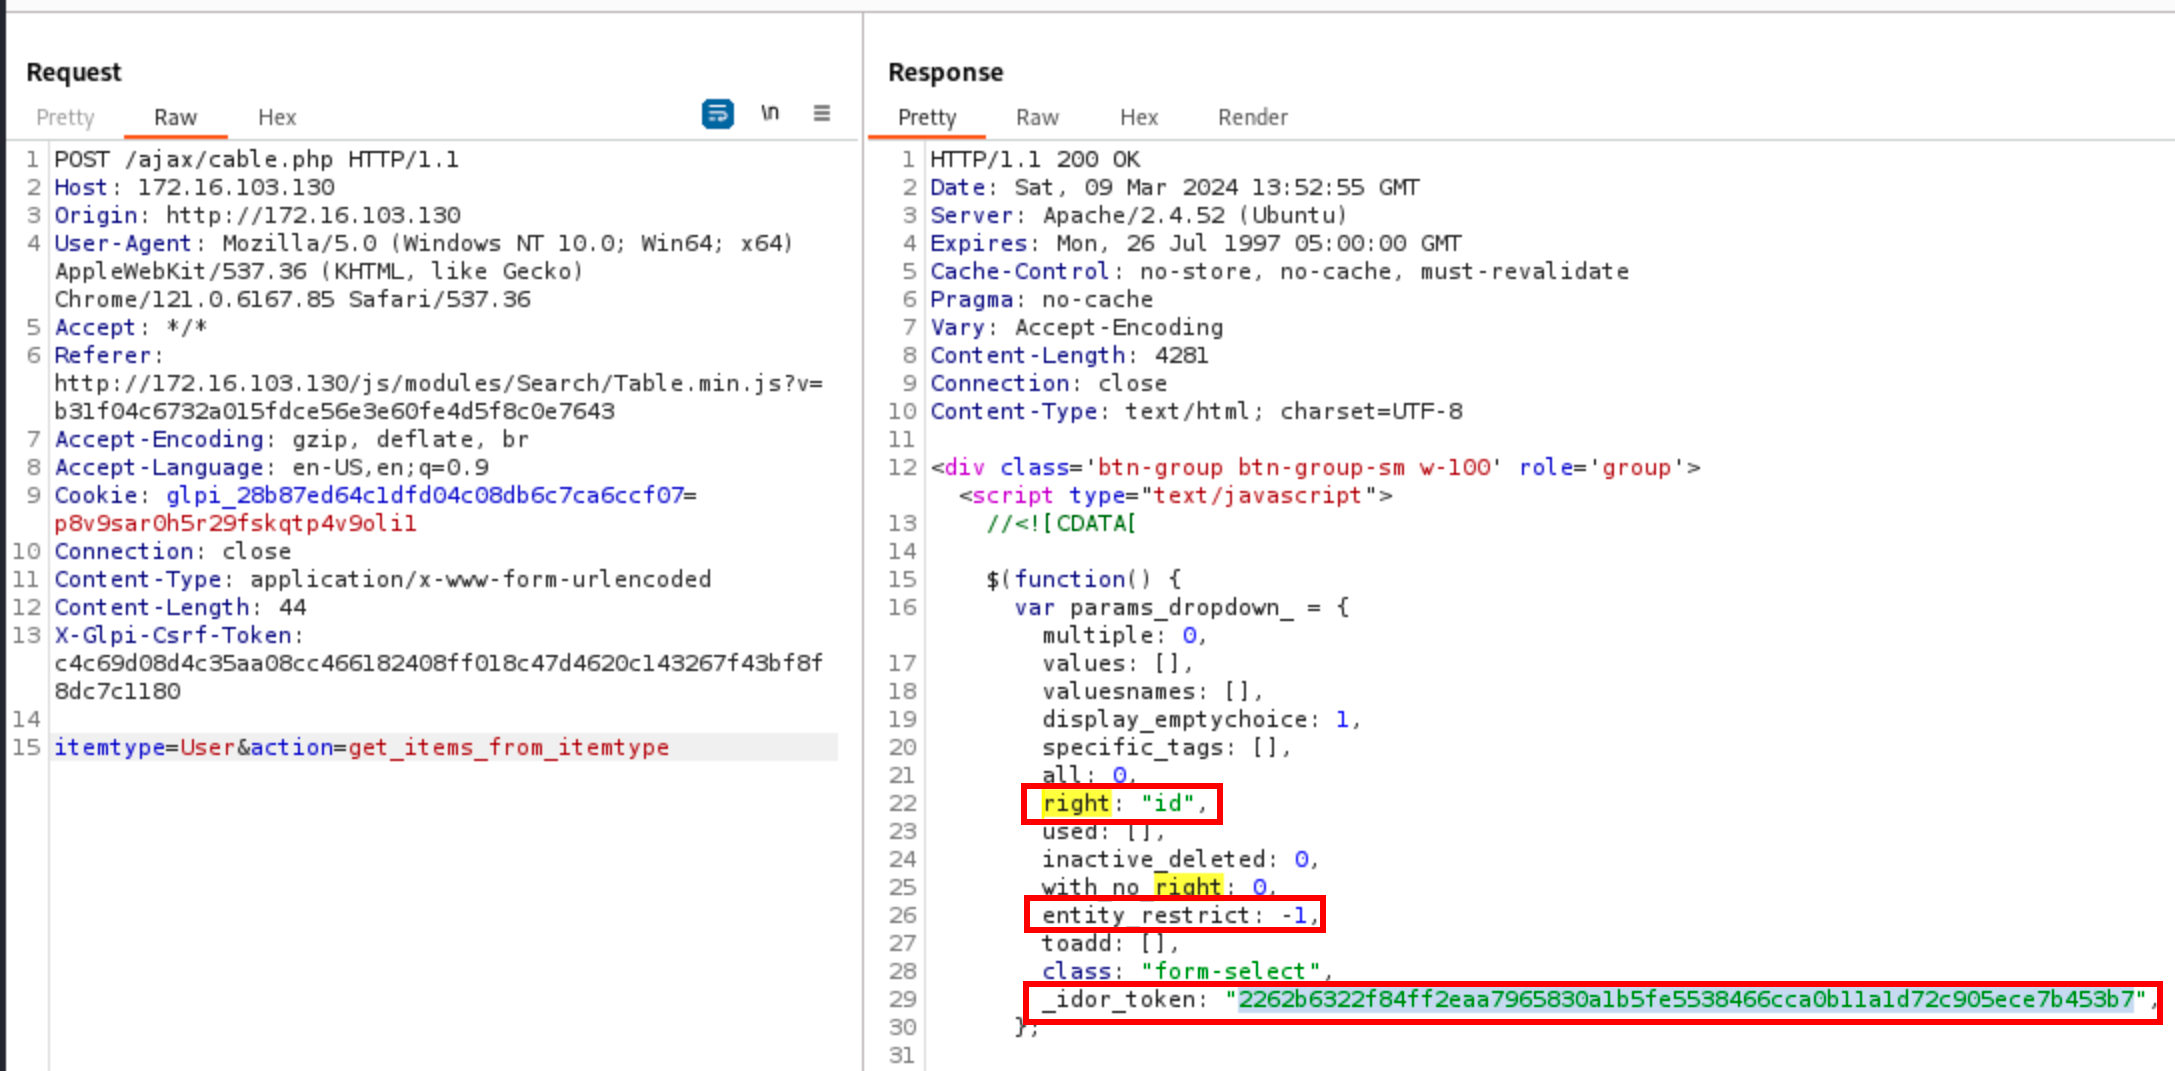
Task: Click the HTTP/1.1 200 OK status line
Action: point(1035,159)
